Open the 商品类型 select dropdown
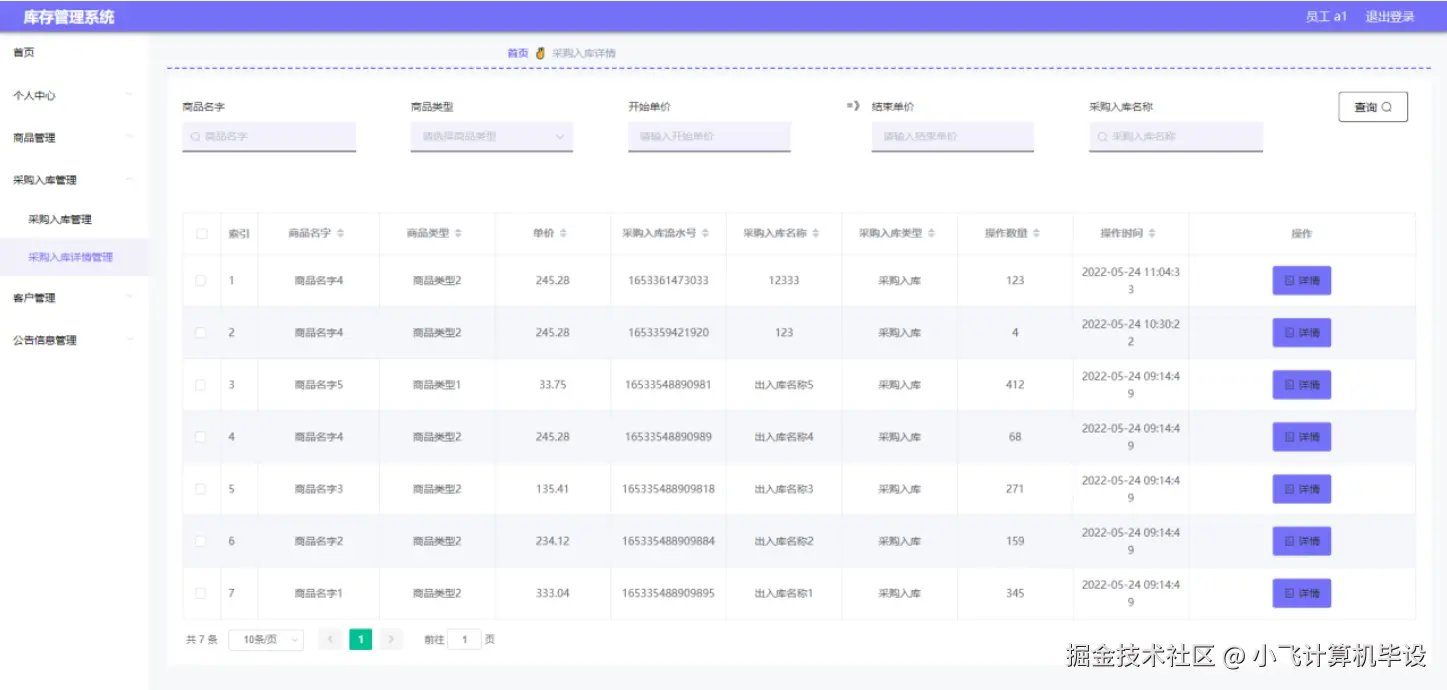Screen dimensions: 1447x690 click(491, 136)
